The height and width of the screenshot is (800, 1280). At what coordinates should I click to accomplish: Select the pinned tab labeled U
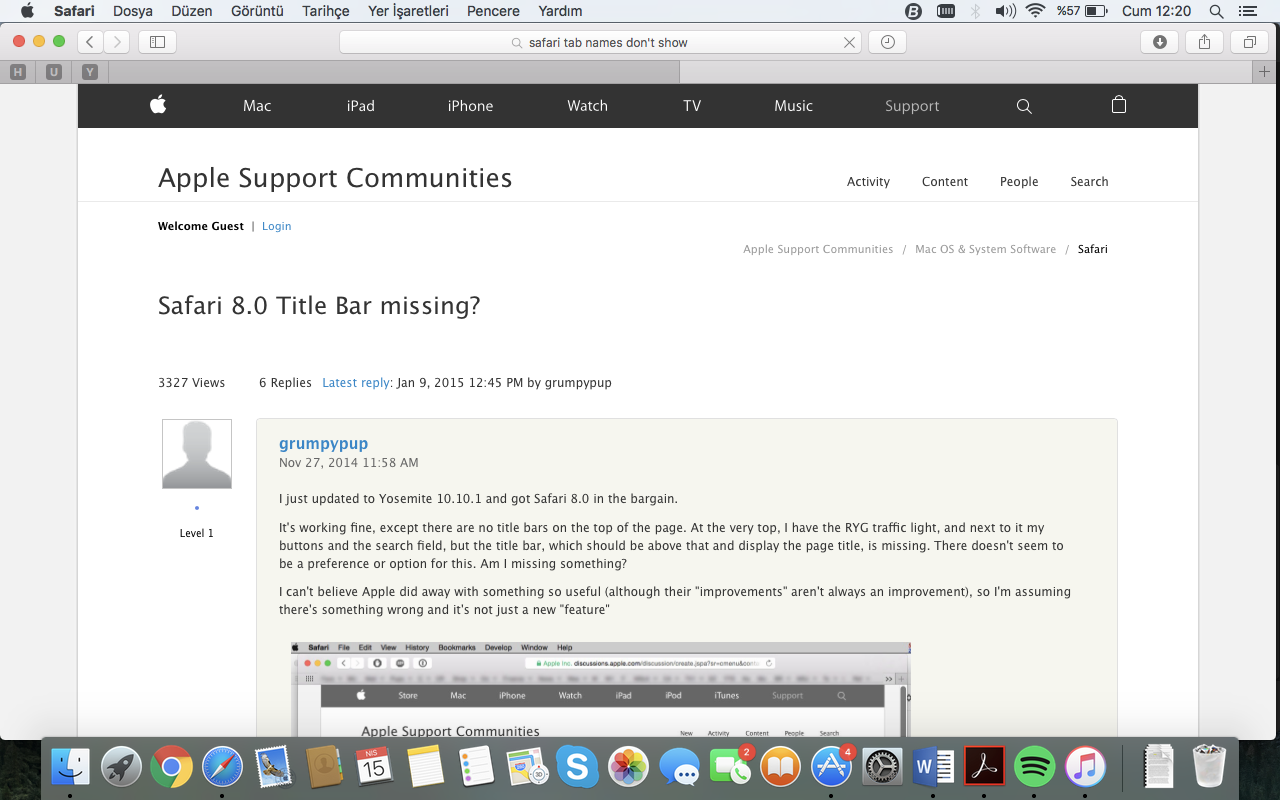[54, 72]
